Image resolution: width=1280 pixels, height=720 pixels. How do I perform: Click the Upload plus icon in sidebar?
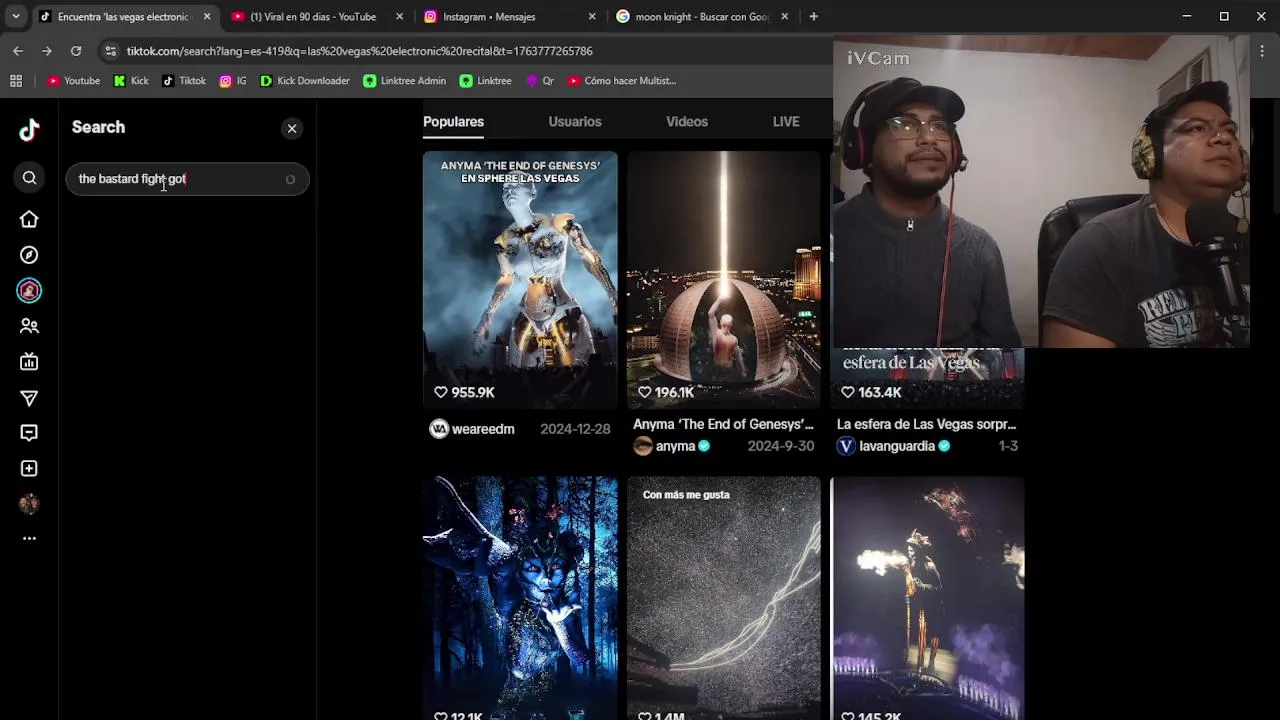pyautogui.click(x=29, y=469)
